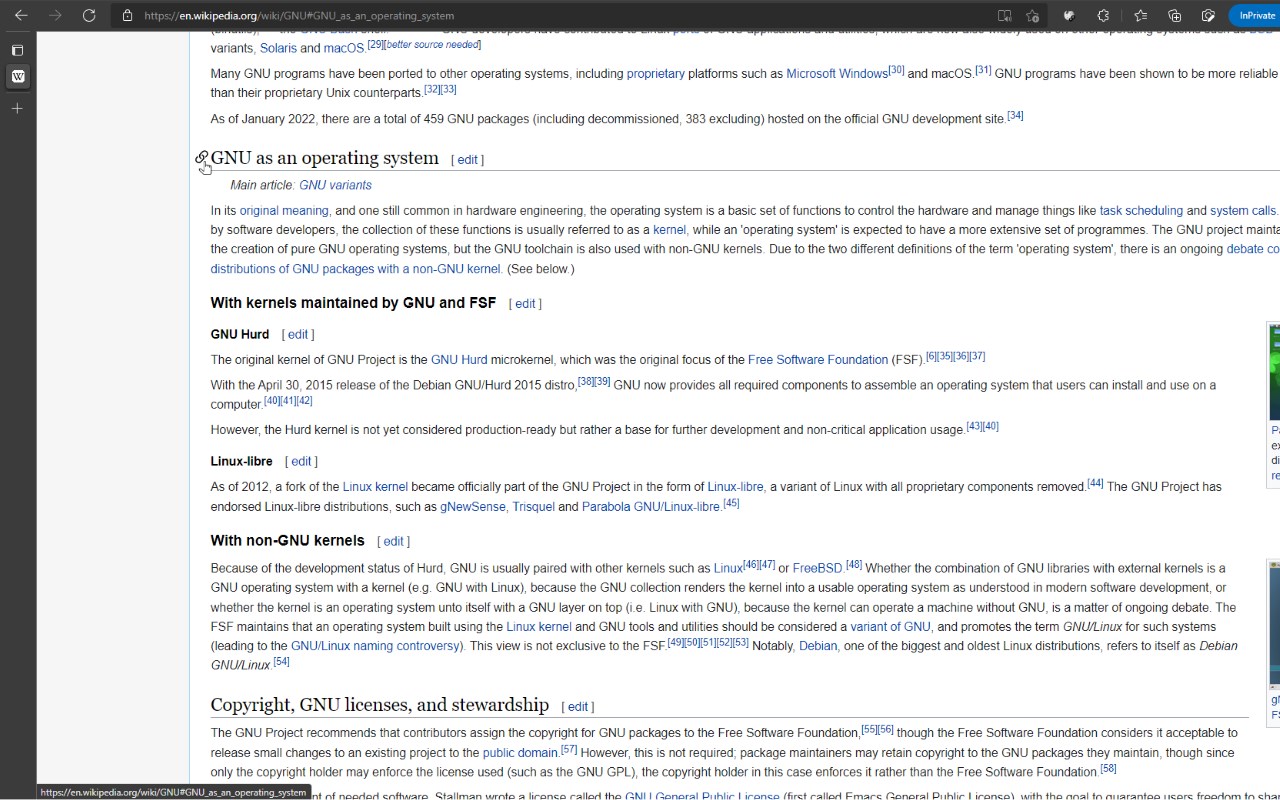Open 'distributions of GNU packages with a non-GNU kernel'
This screenshot has height=800, width=1280.
(355, 269)
